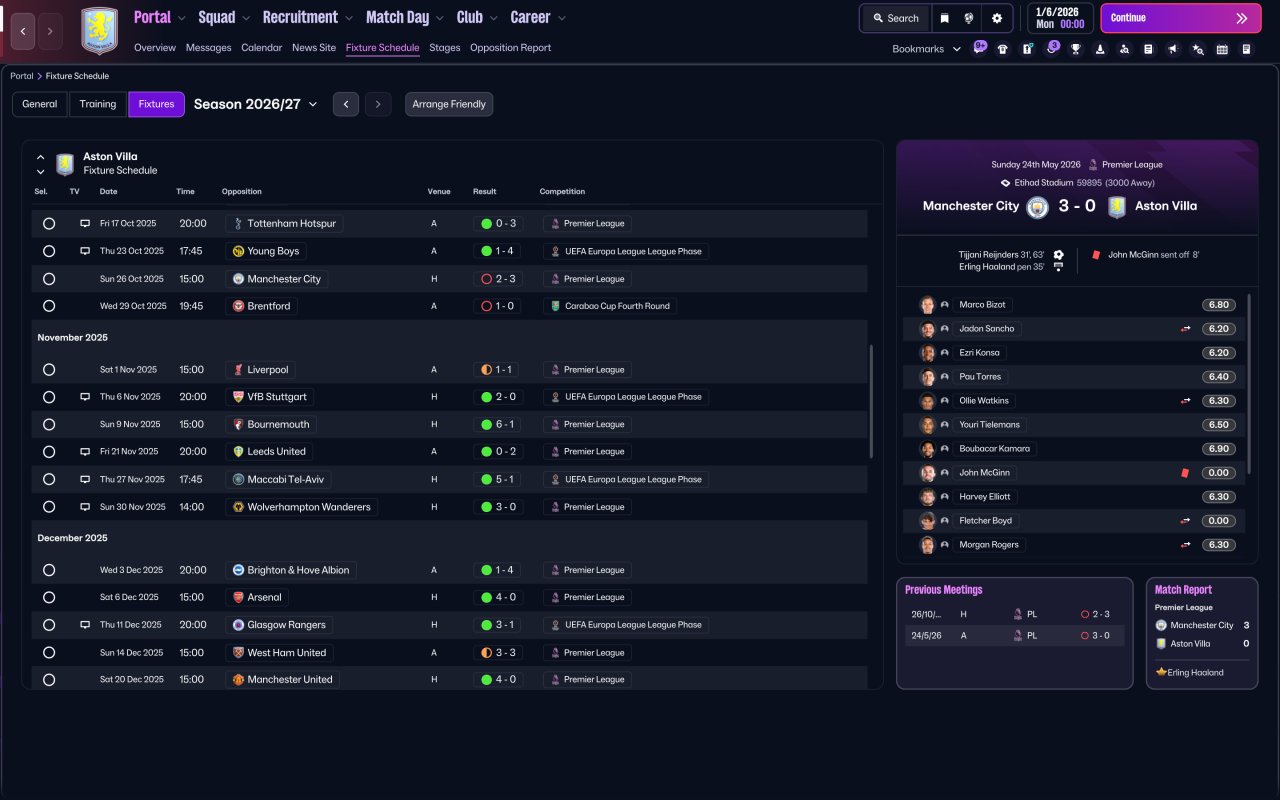
Task: Open the shirt icon in bookmarks bar
Action: (x=1003, y=49)
